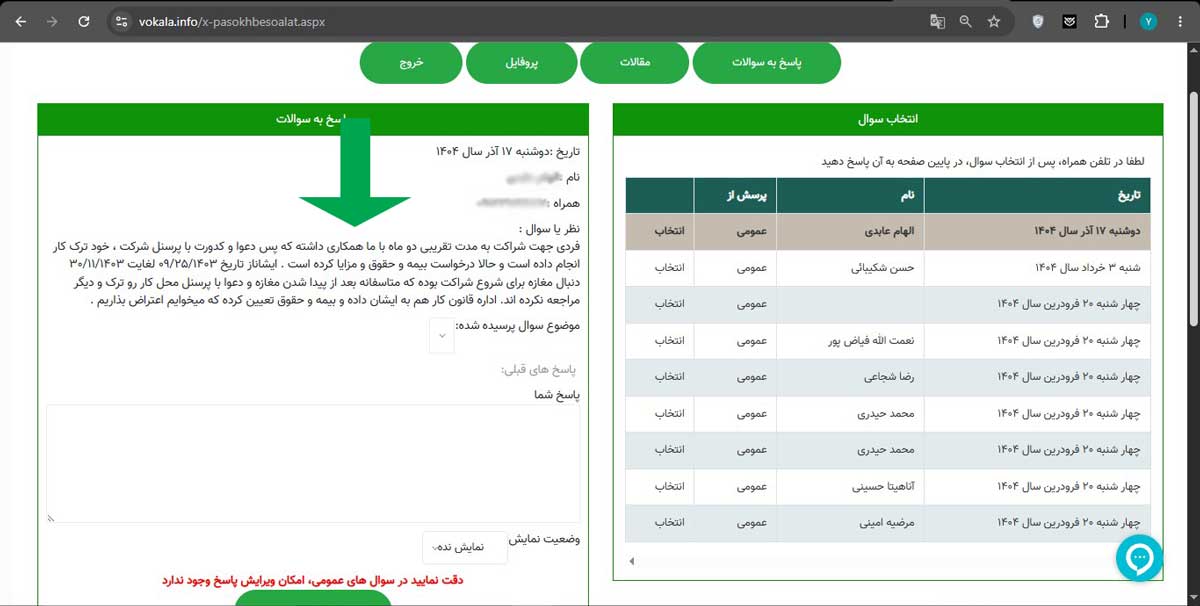Select انتخاب for الهام عابدی row
Viewport: 1200px width, 606px height.
coord(669,231)
